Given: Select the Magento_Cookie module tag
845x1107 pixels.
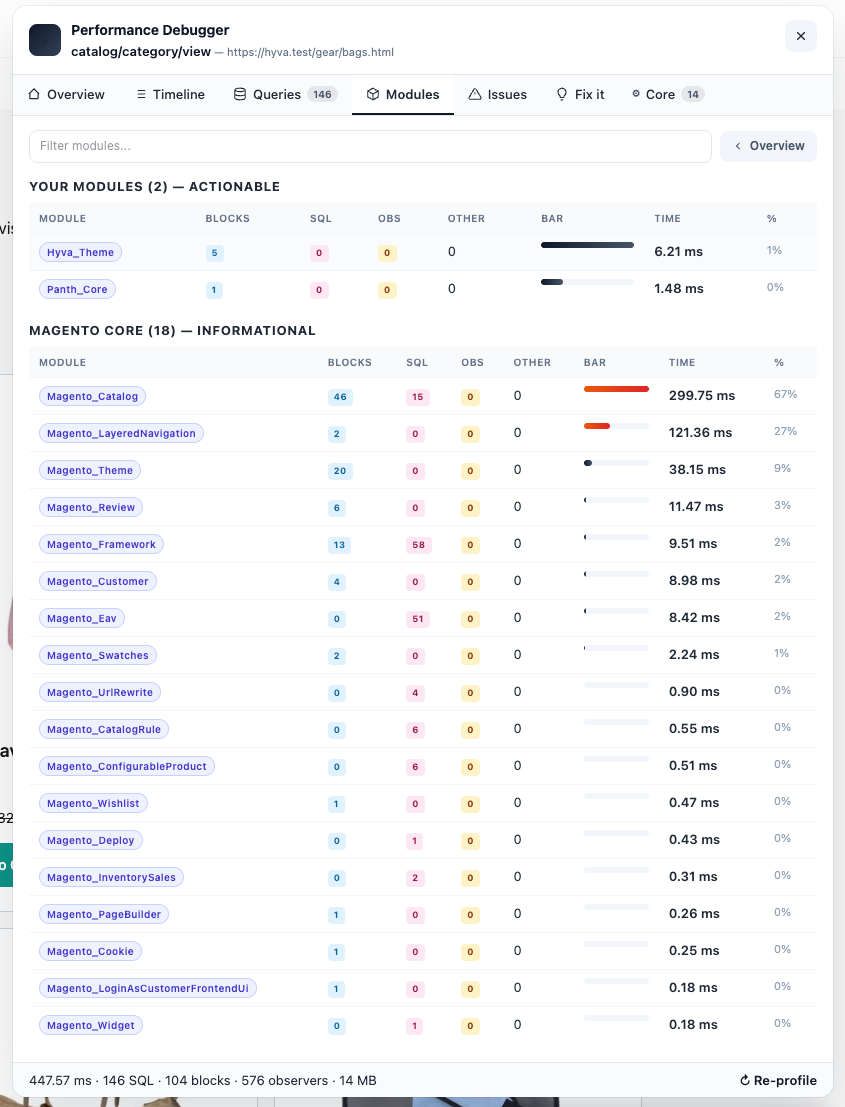Looking at the screenshot, I should 90,951.
